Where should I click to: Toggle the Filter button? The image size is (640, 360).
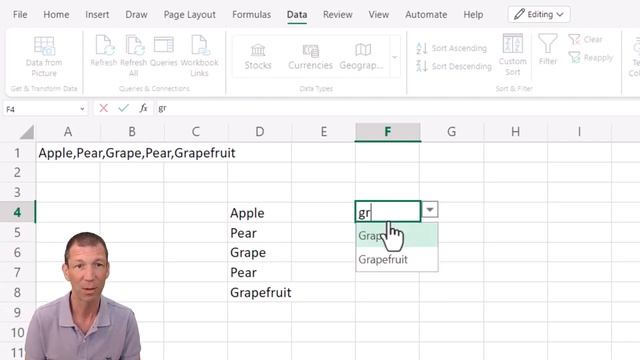pyautogui.click(x=548, y=50)
